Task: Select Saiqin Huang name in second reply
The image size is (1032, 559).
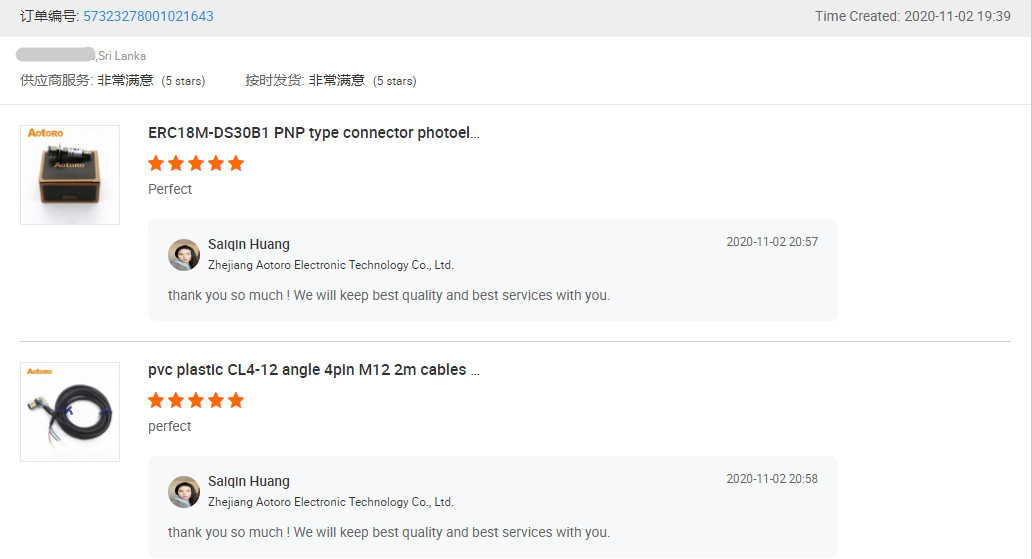Action: pyautogui.click(x=249, y=481)
